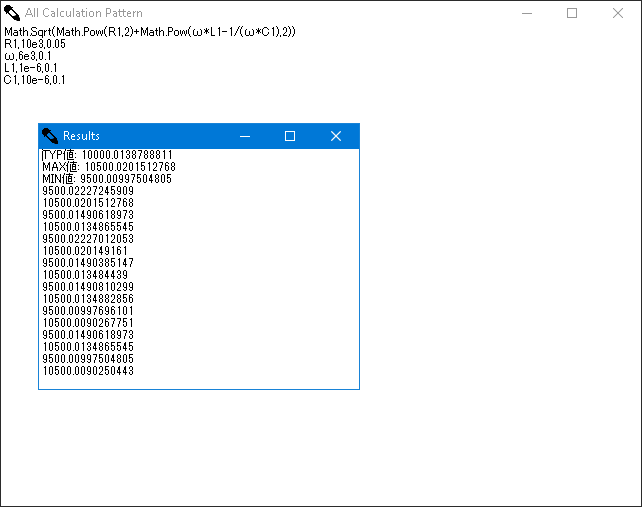642x507 pixels.
Task: Select result value 10500.0134882856
Action: click(88, 299)
